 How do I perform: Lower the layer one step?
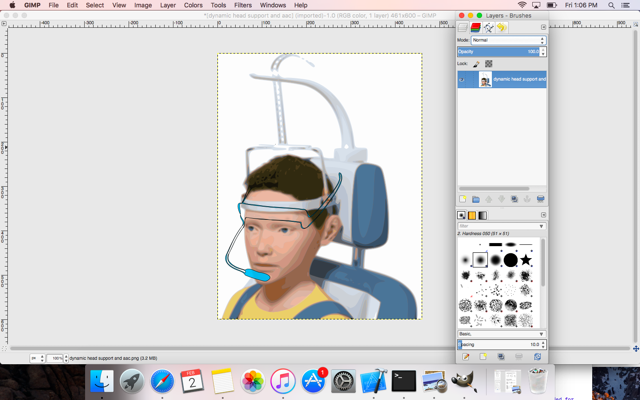click(502, 199)
